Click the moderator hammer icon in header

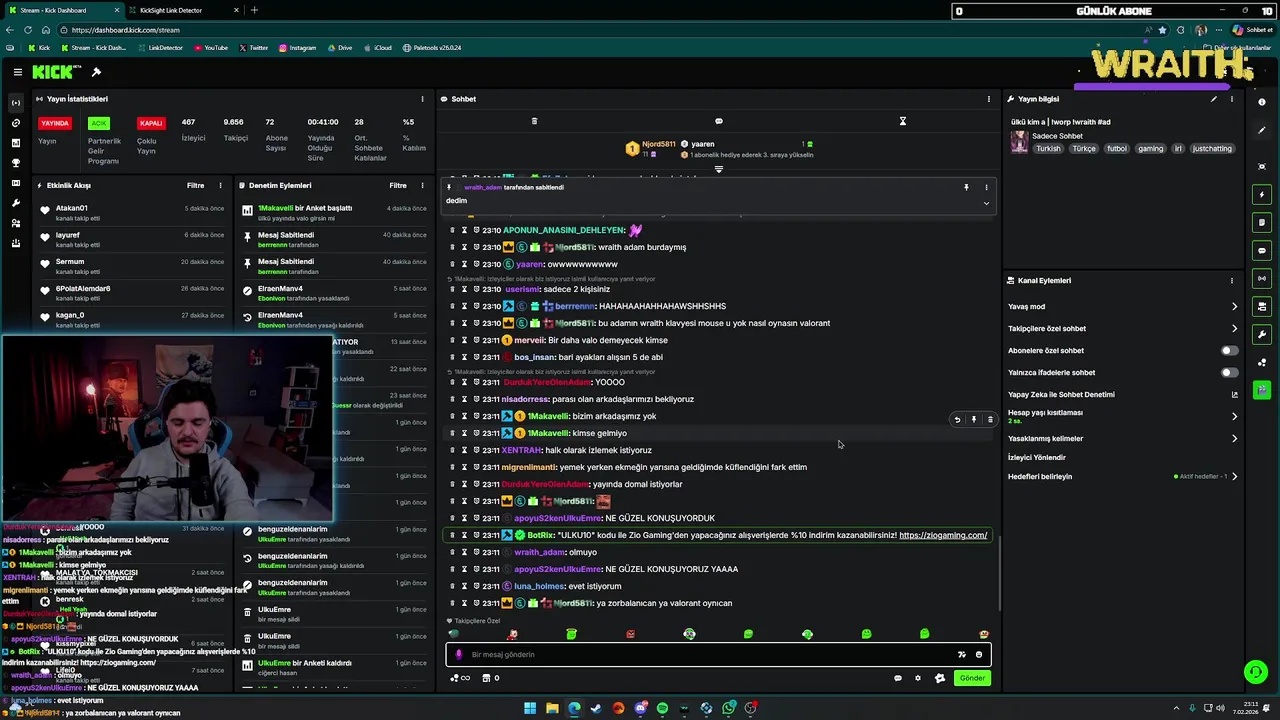pos(96,72)
